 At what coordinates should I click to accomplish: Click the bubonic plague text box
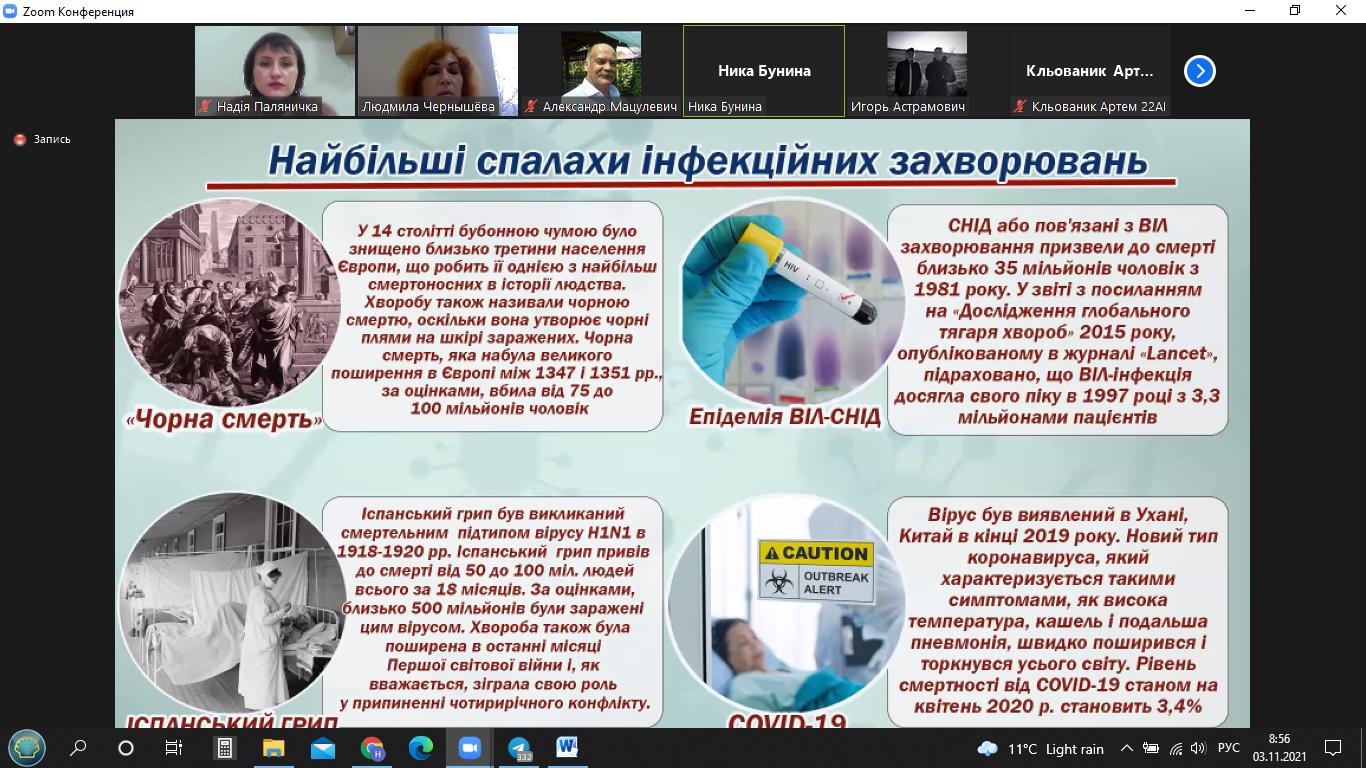click(492, 316)
